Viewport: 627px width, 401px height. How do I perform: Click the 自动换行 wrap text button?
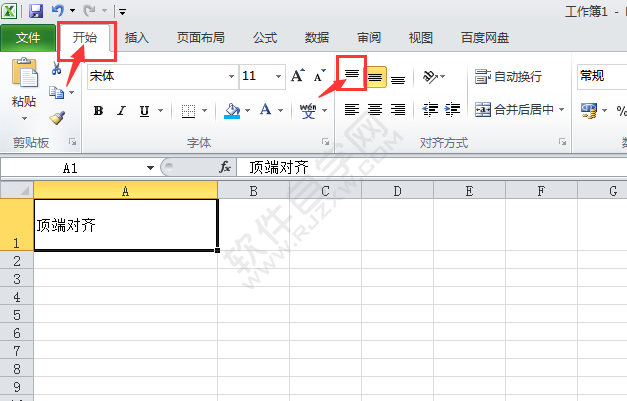(x=508, y=76)
